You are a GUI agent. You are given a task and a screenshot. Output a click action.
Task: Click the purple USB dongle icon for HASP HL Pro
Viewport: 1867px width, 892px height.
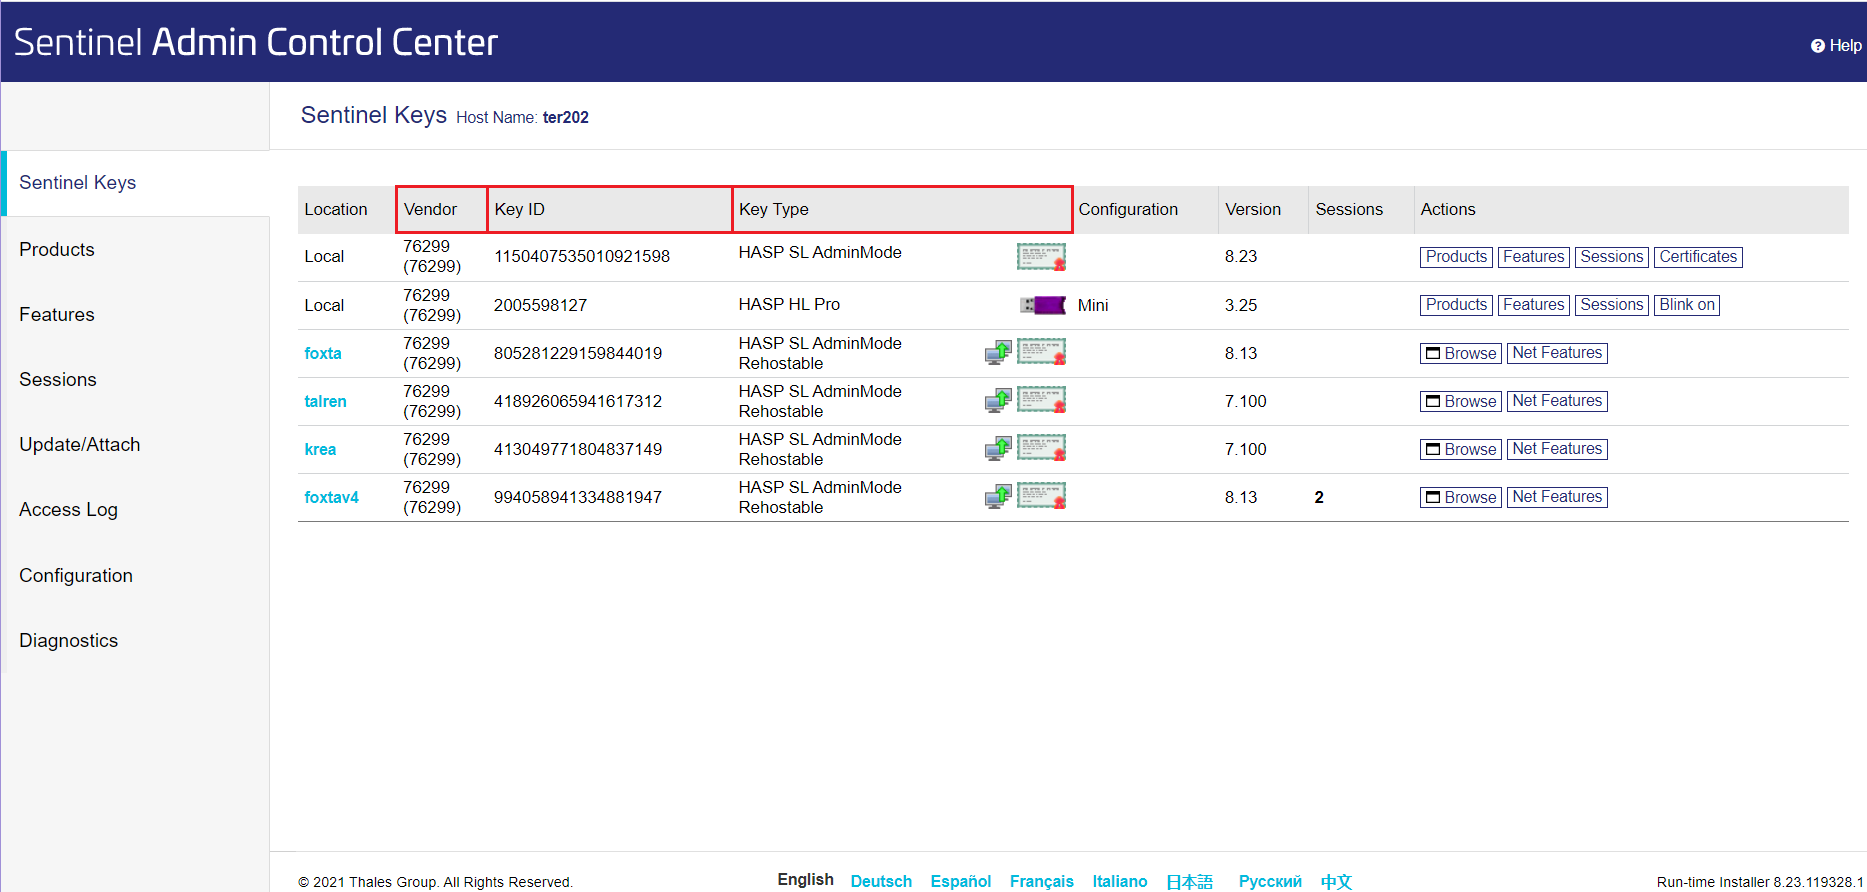[1043, 305]
